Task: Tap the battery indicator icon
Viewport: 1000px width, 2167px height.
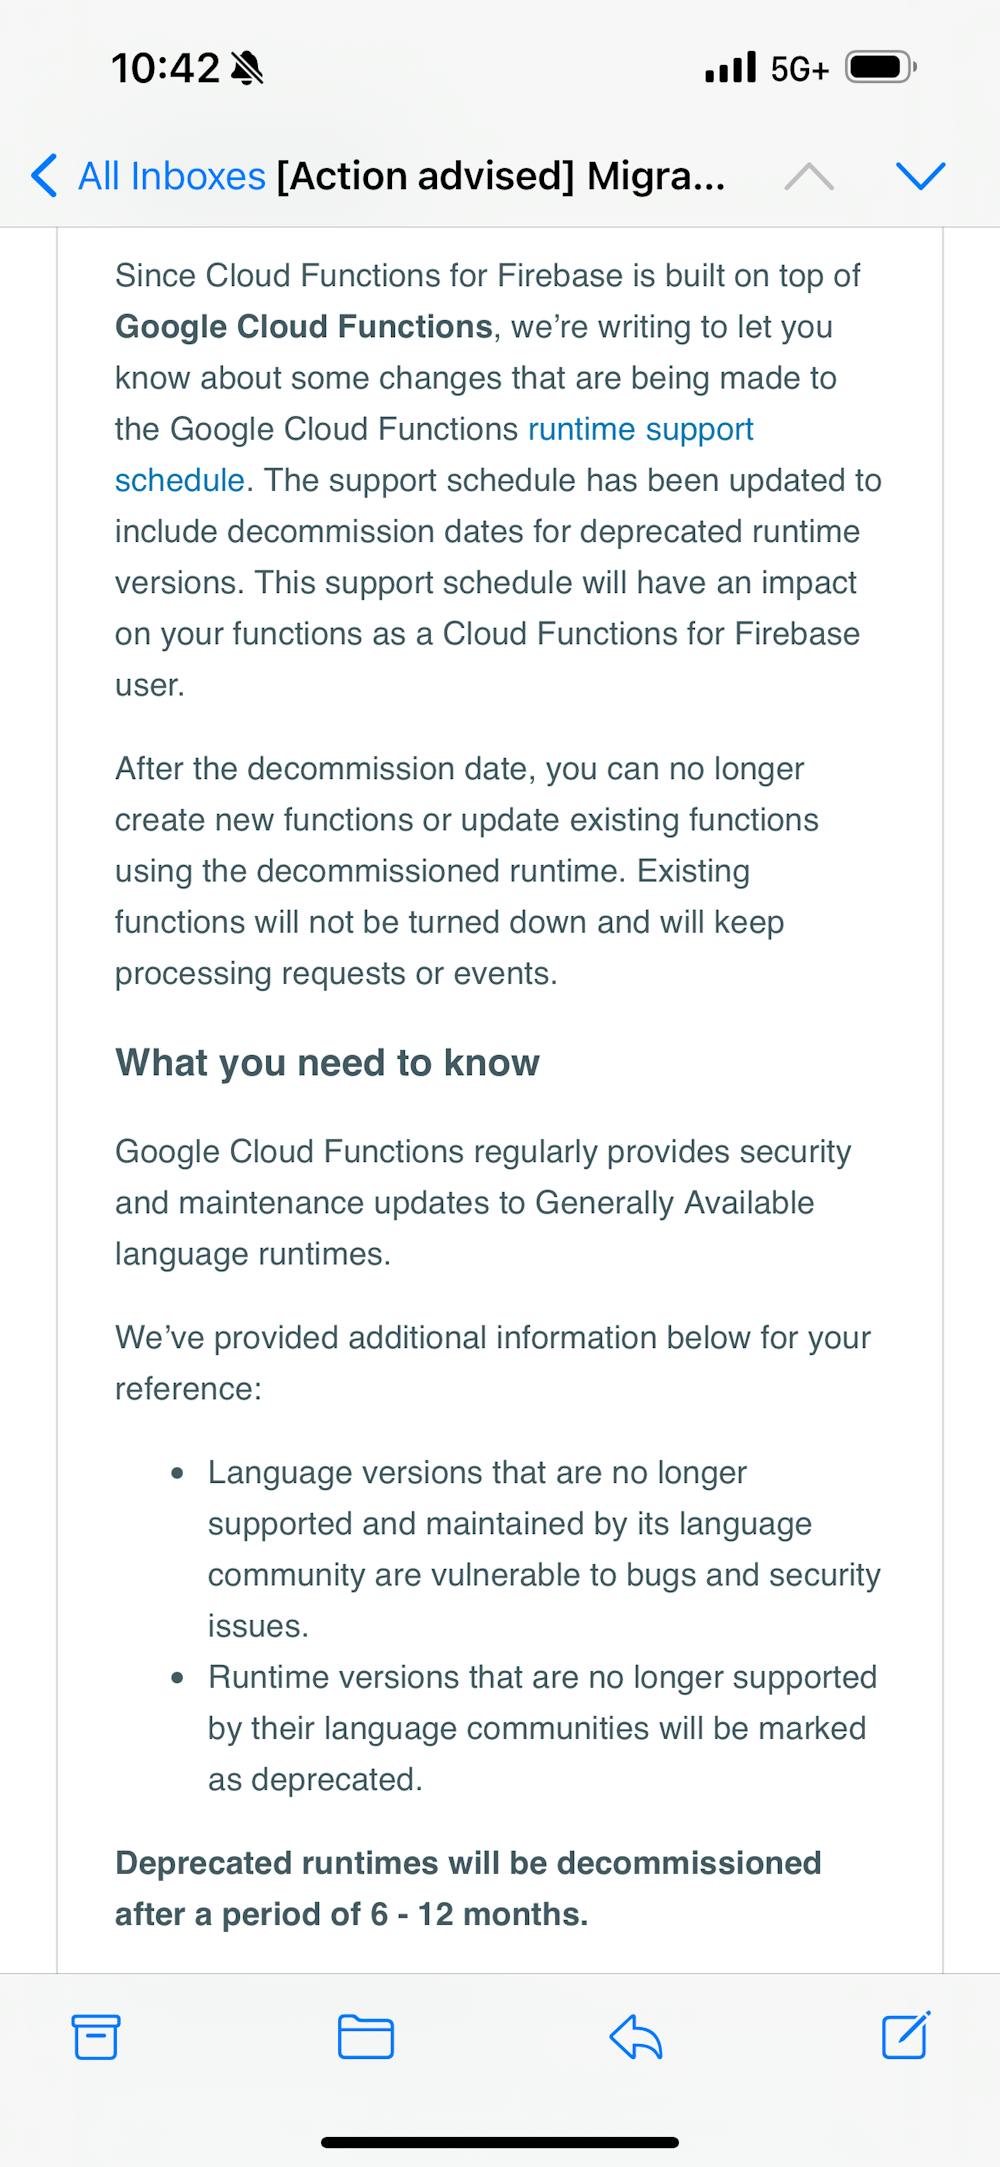Action: 880,68
